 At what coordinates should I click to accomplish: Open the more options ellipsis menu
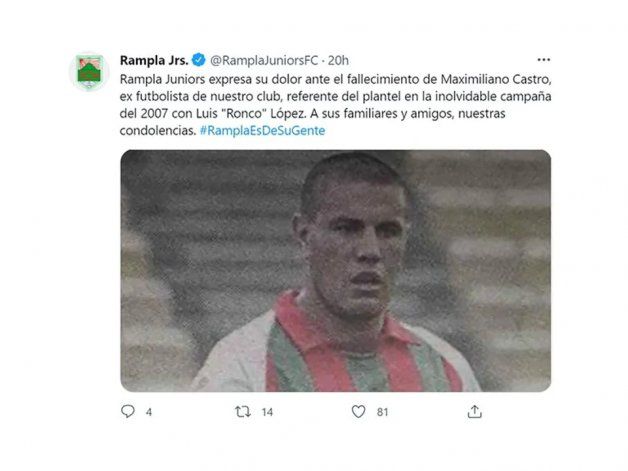(x=543, y=60)
